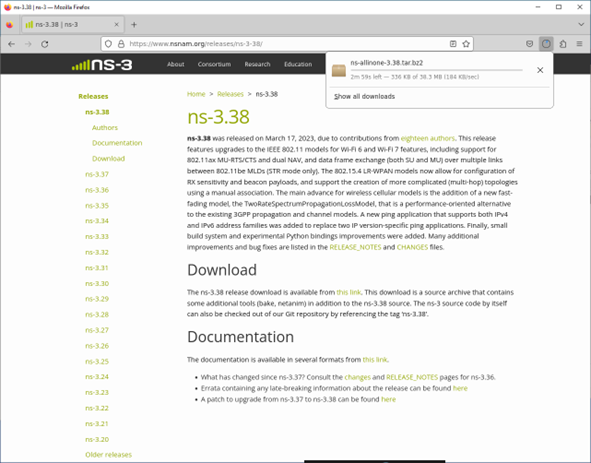Click the ns-3 site logo
591x463 pixels.
pyautogui.click(x=102, y=65)
